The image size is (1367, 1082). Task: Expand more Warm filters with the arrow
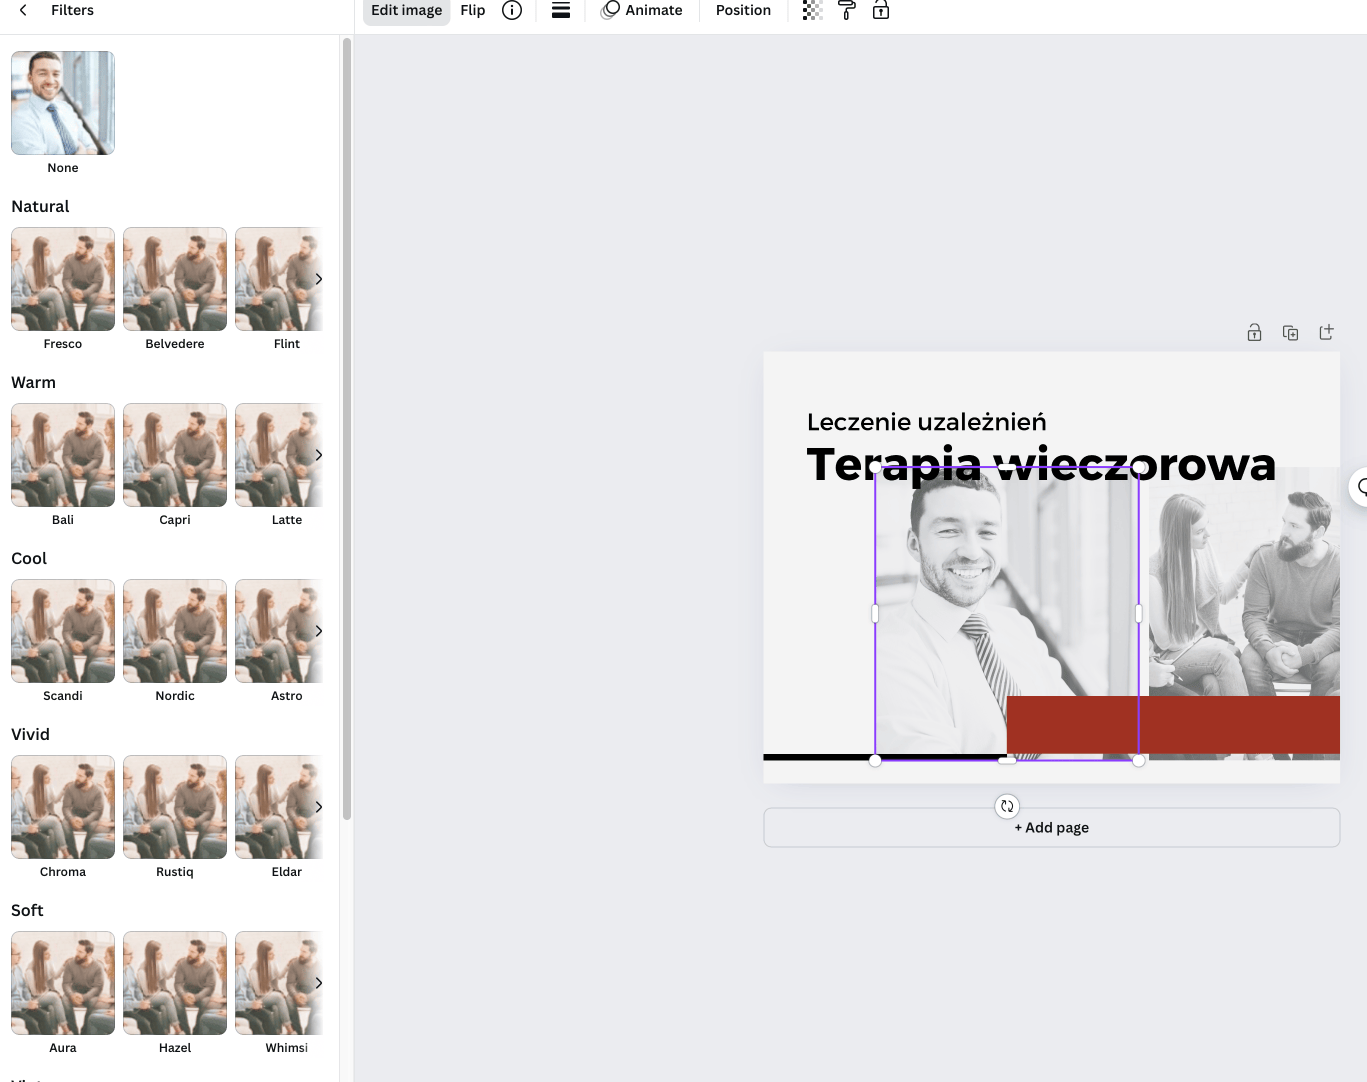[318, 455]
